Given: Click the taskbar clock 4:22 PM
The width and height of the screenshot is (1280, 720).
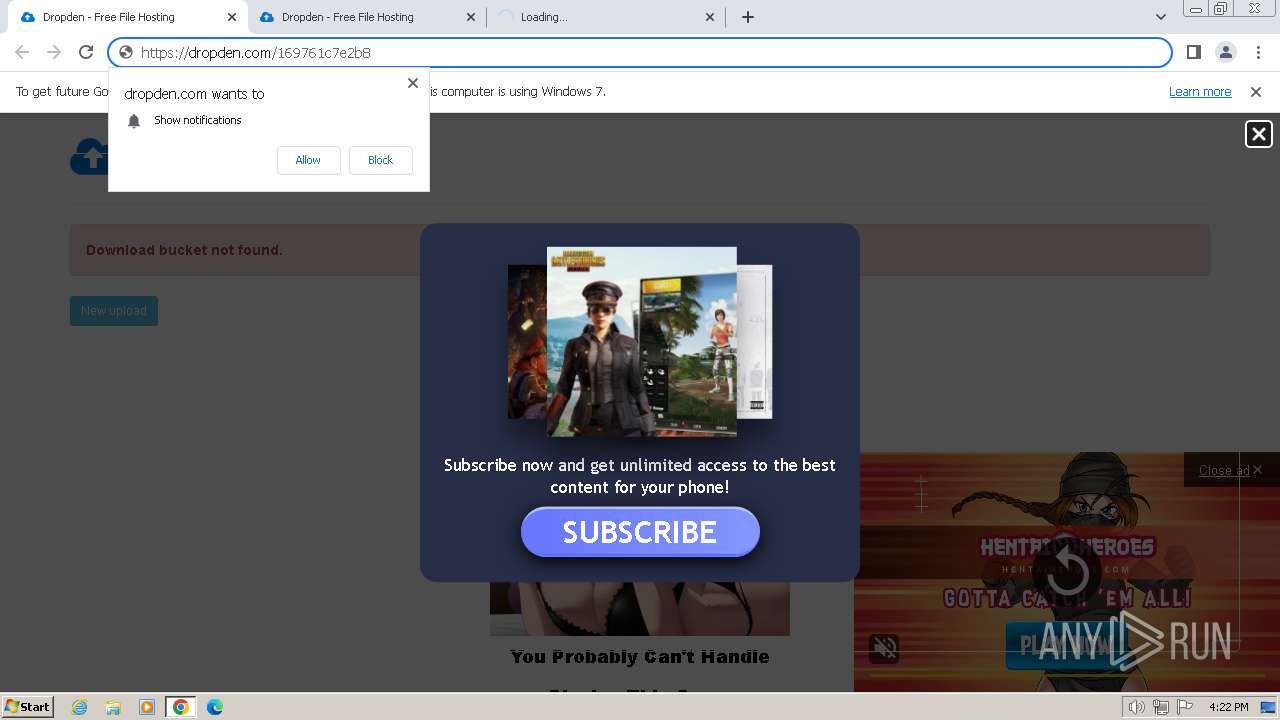Looking at the screenshot, I should point(1228,707).
